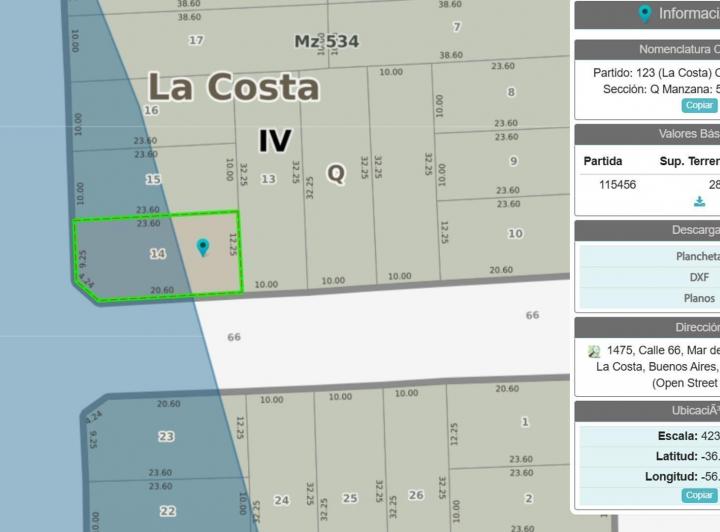Image resolution: width=720 pixels, height=532 pixels.
Task: Open the Plancheta download row
Action: pyautogui.click(x=650, y=256)
